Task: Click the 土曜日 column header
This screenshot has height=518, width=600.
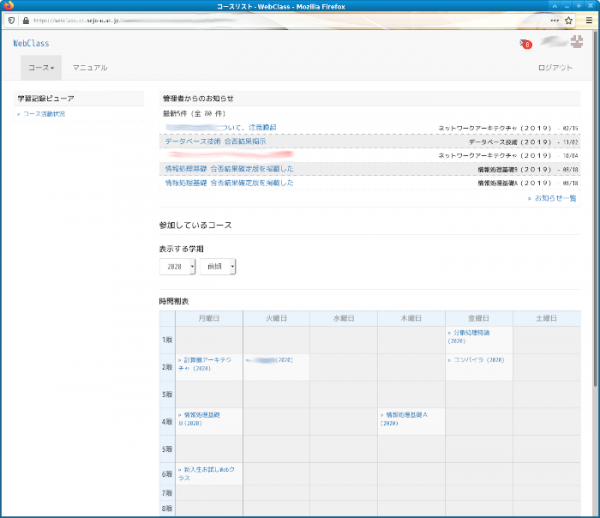Action: tap(546, 318)
